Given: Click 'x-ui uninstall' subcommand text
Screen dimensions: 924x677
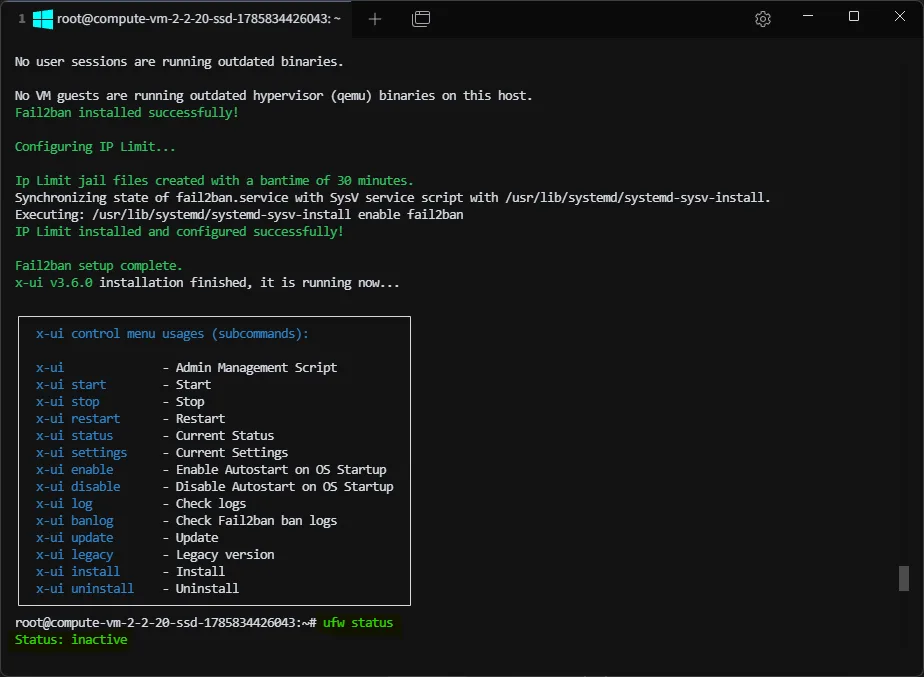Looking at the screenshot, I should 85,589.
